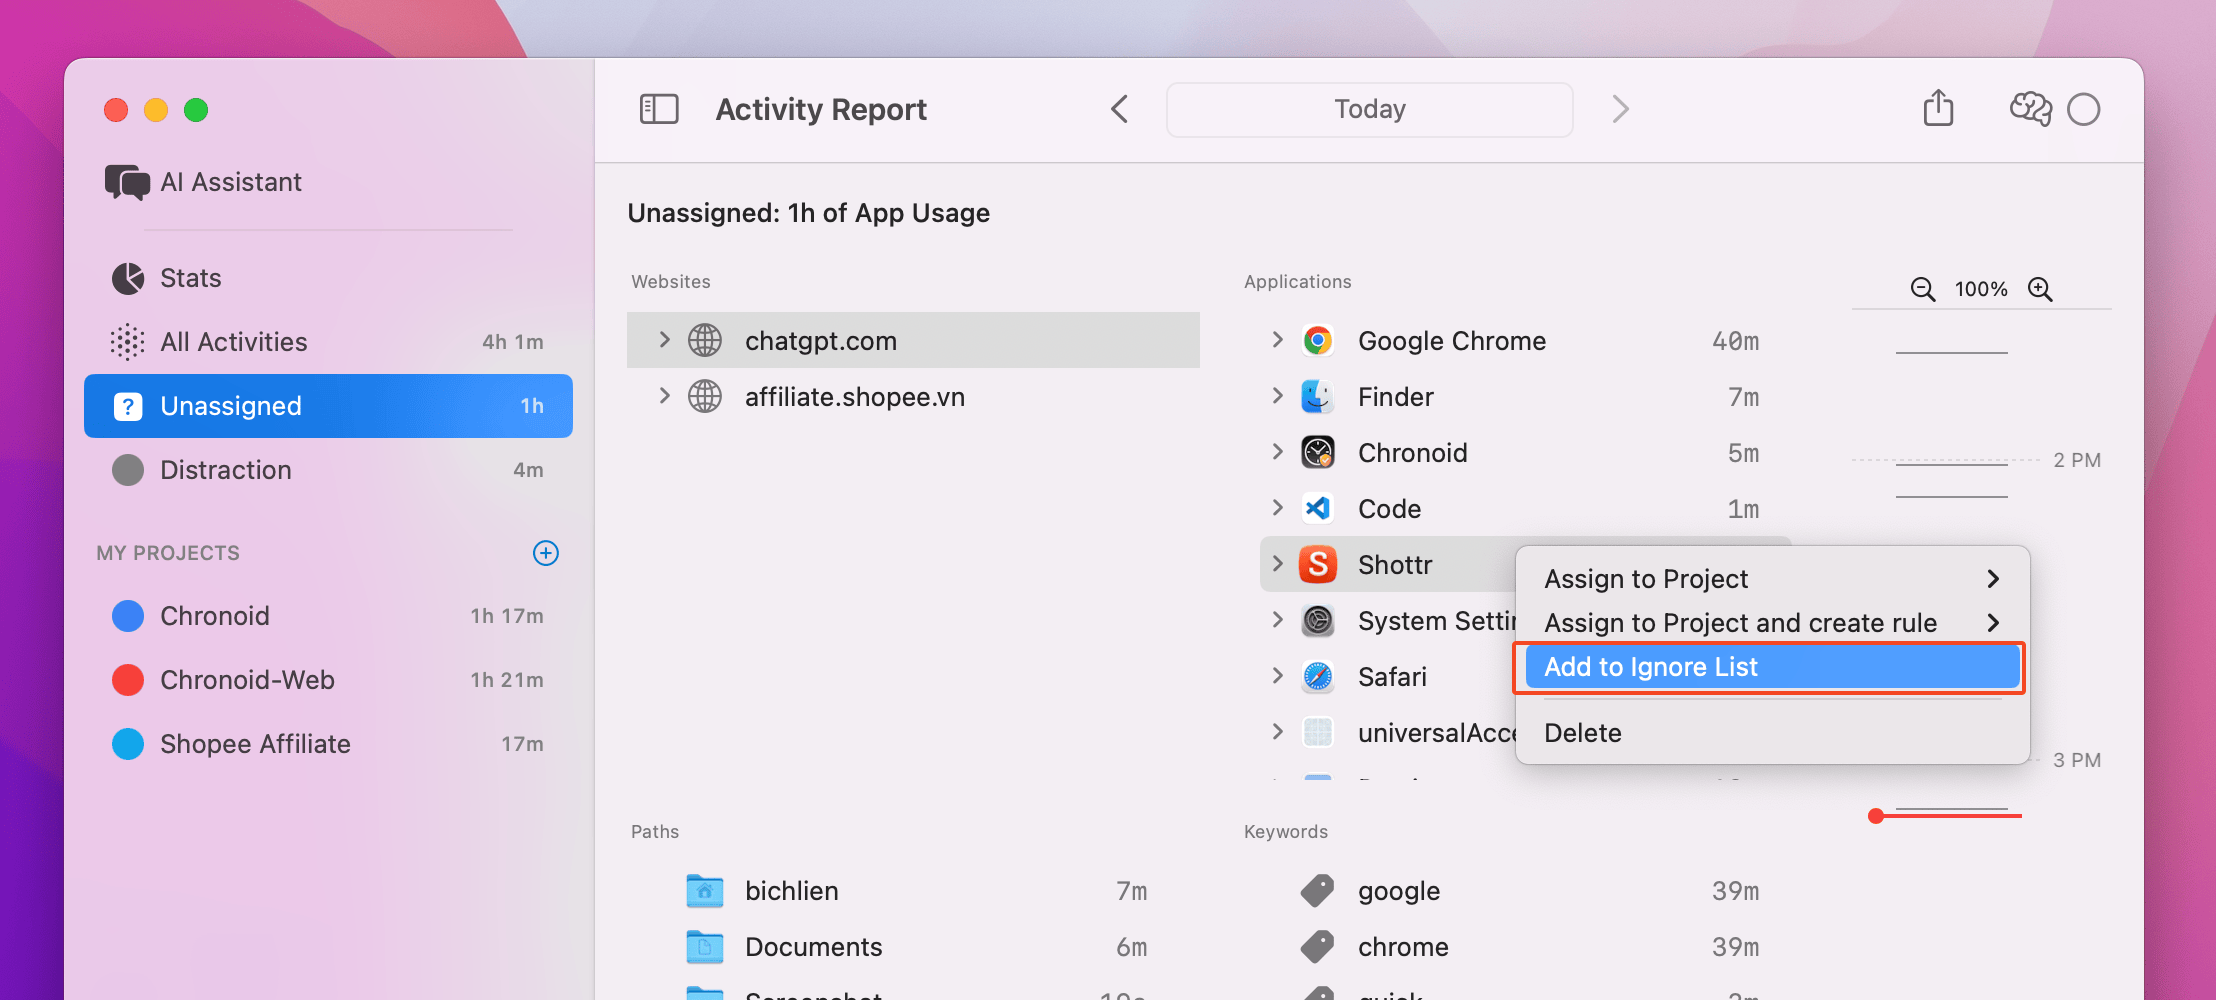Open AI Assistant in sidebar
This screenshot has height=1000, width=2216.
230,182
